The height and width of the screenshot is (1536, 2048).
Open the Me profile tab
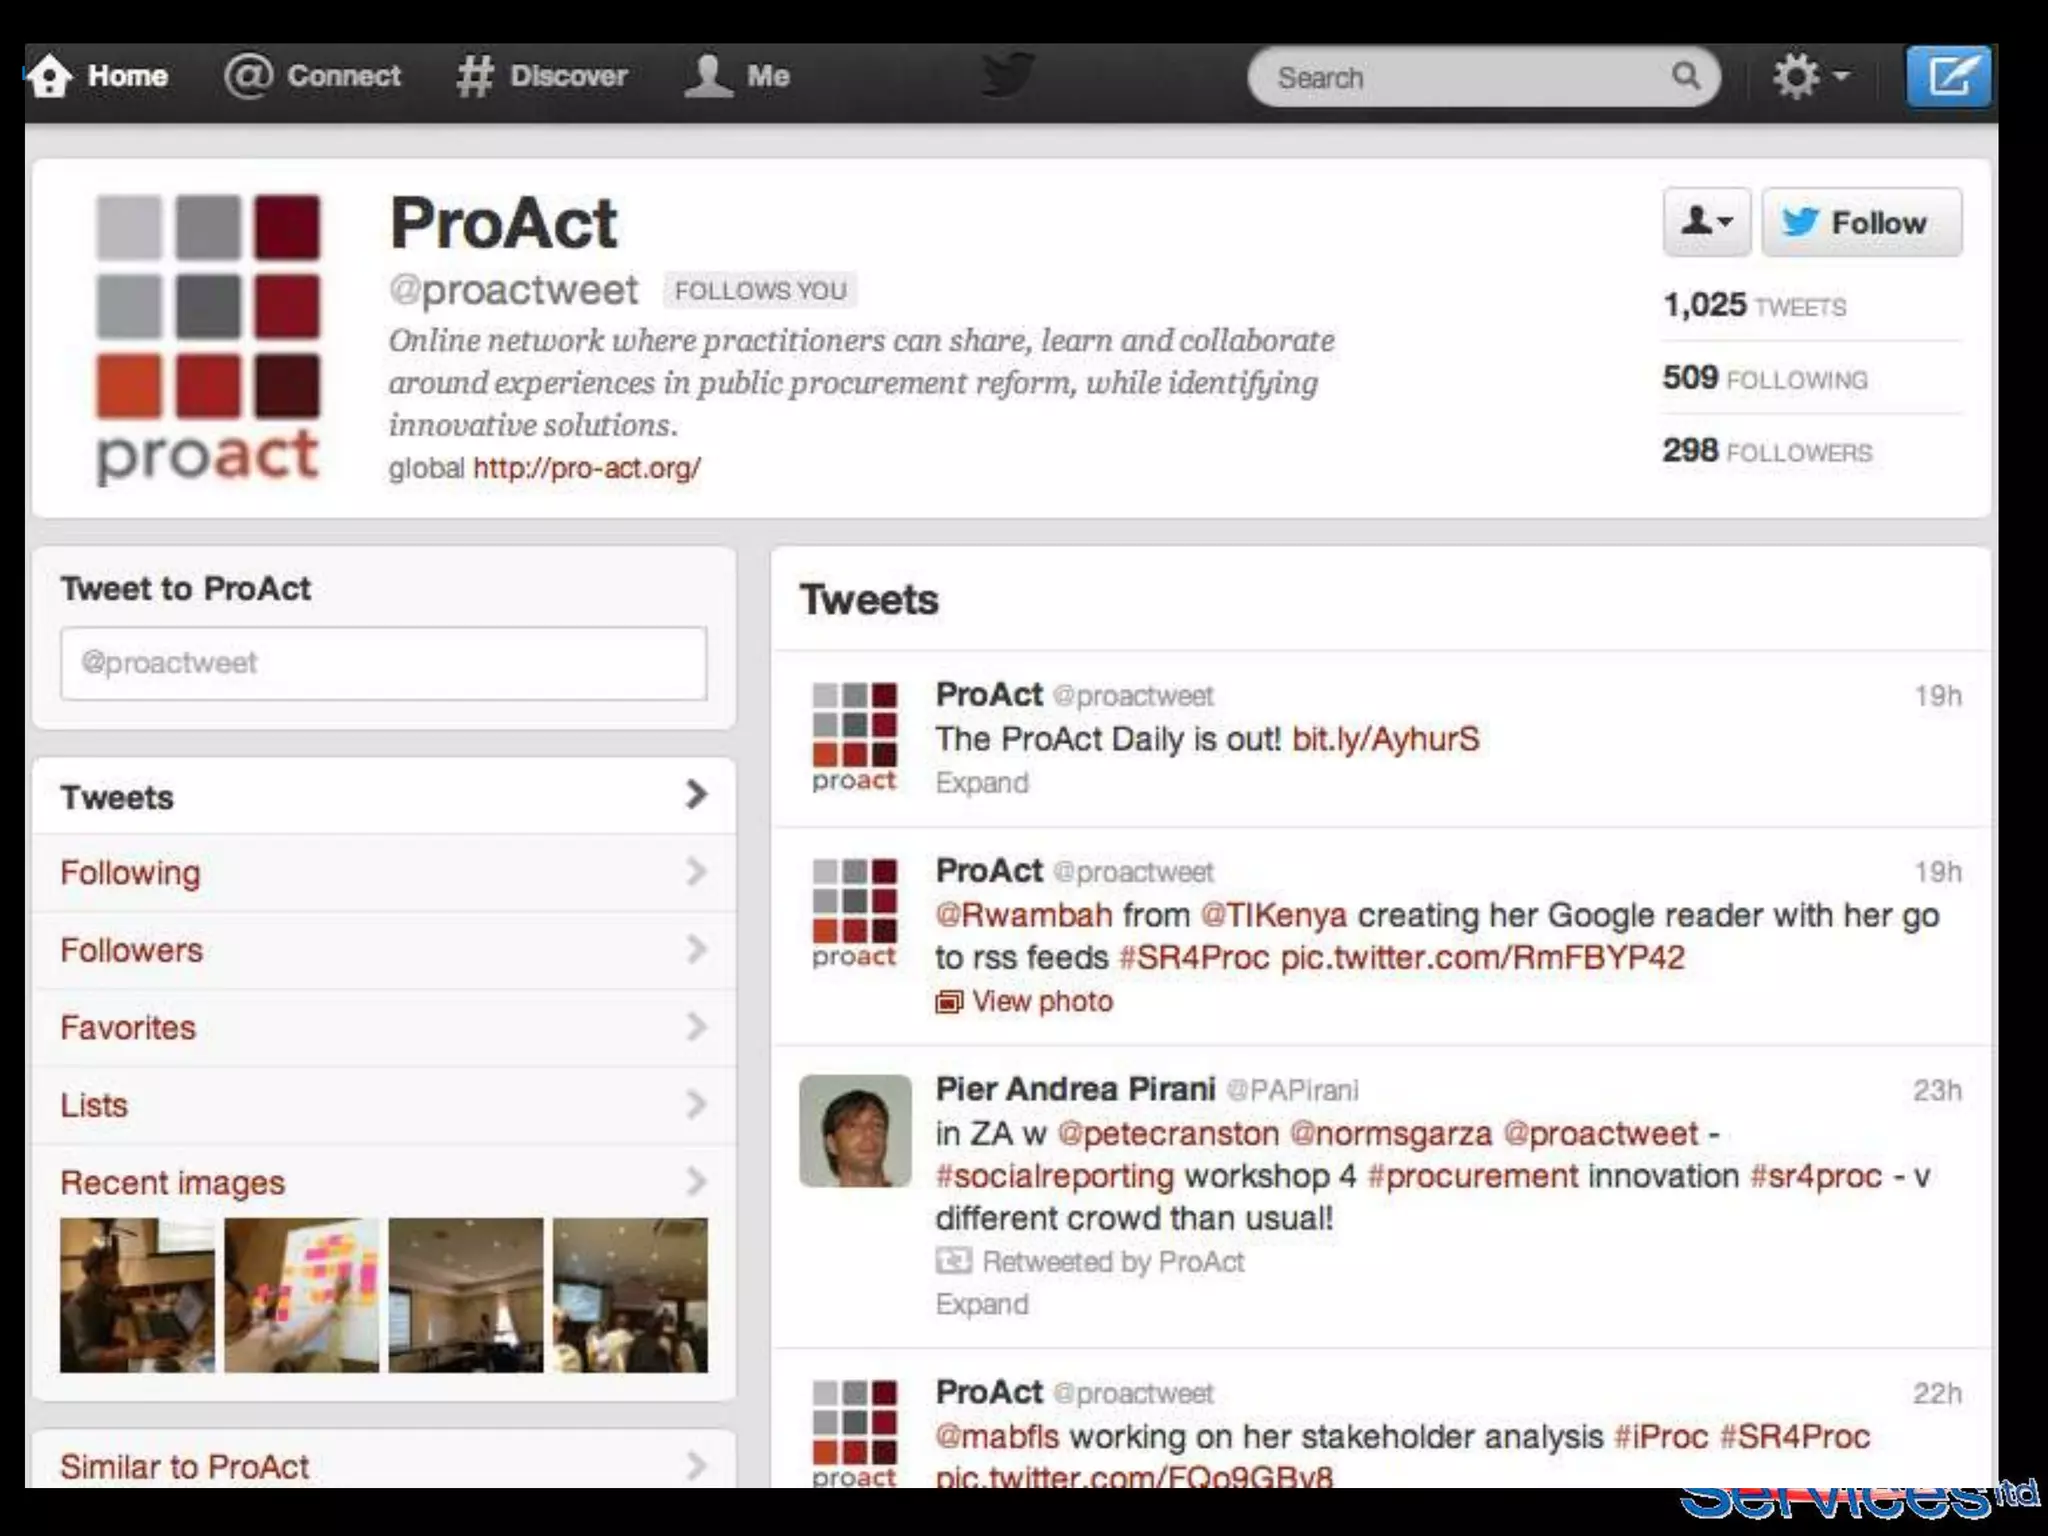point(738,76)
